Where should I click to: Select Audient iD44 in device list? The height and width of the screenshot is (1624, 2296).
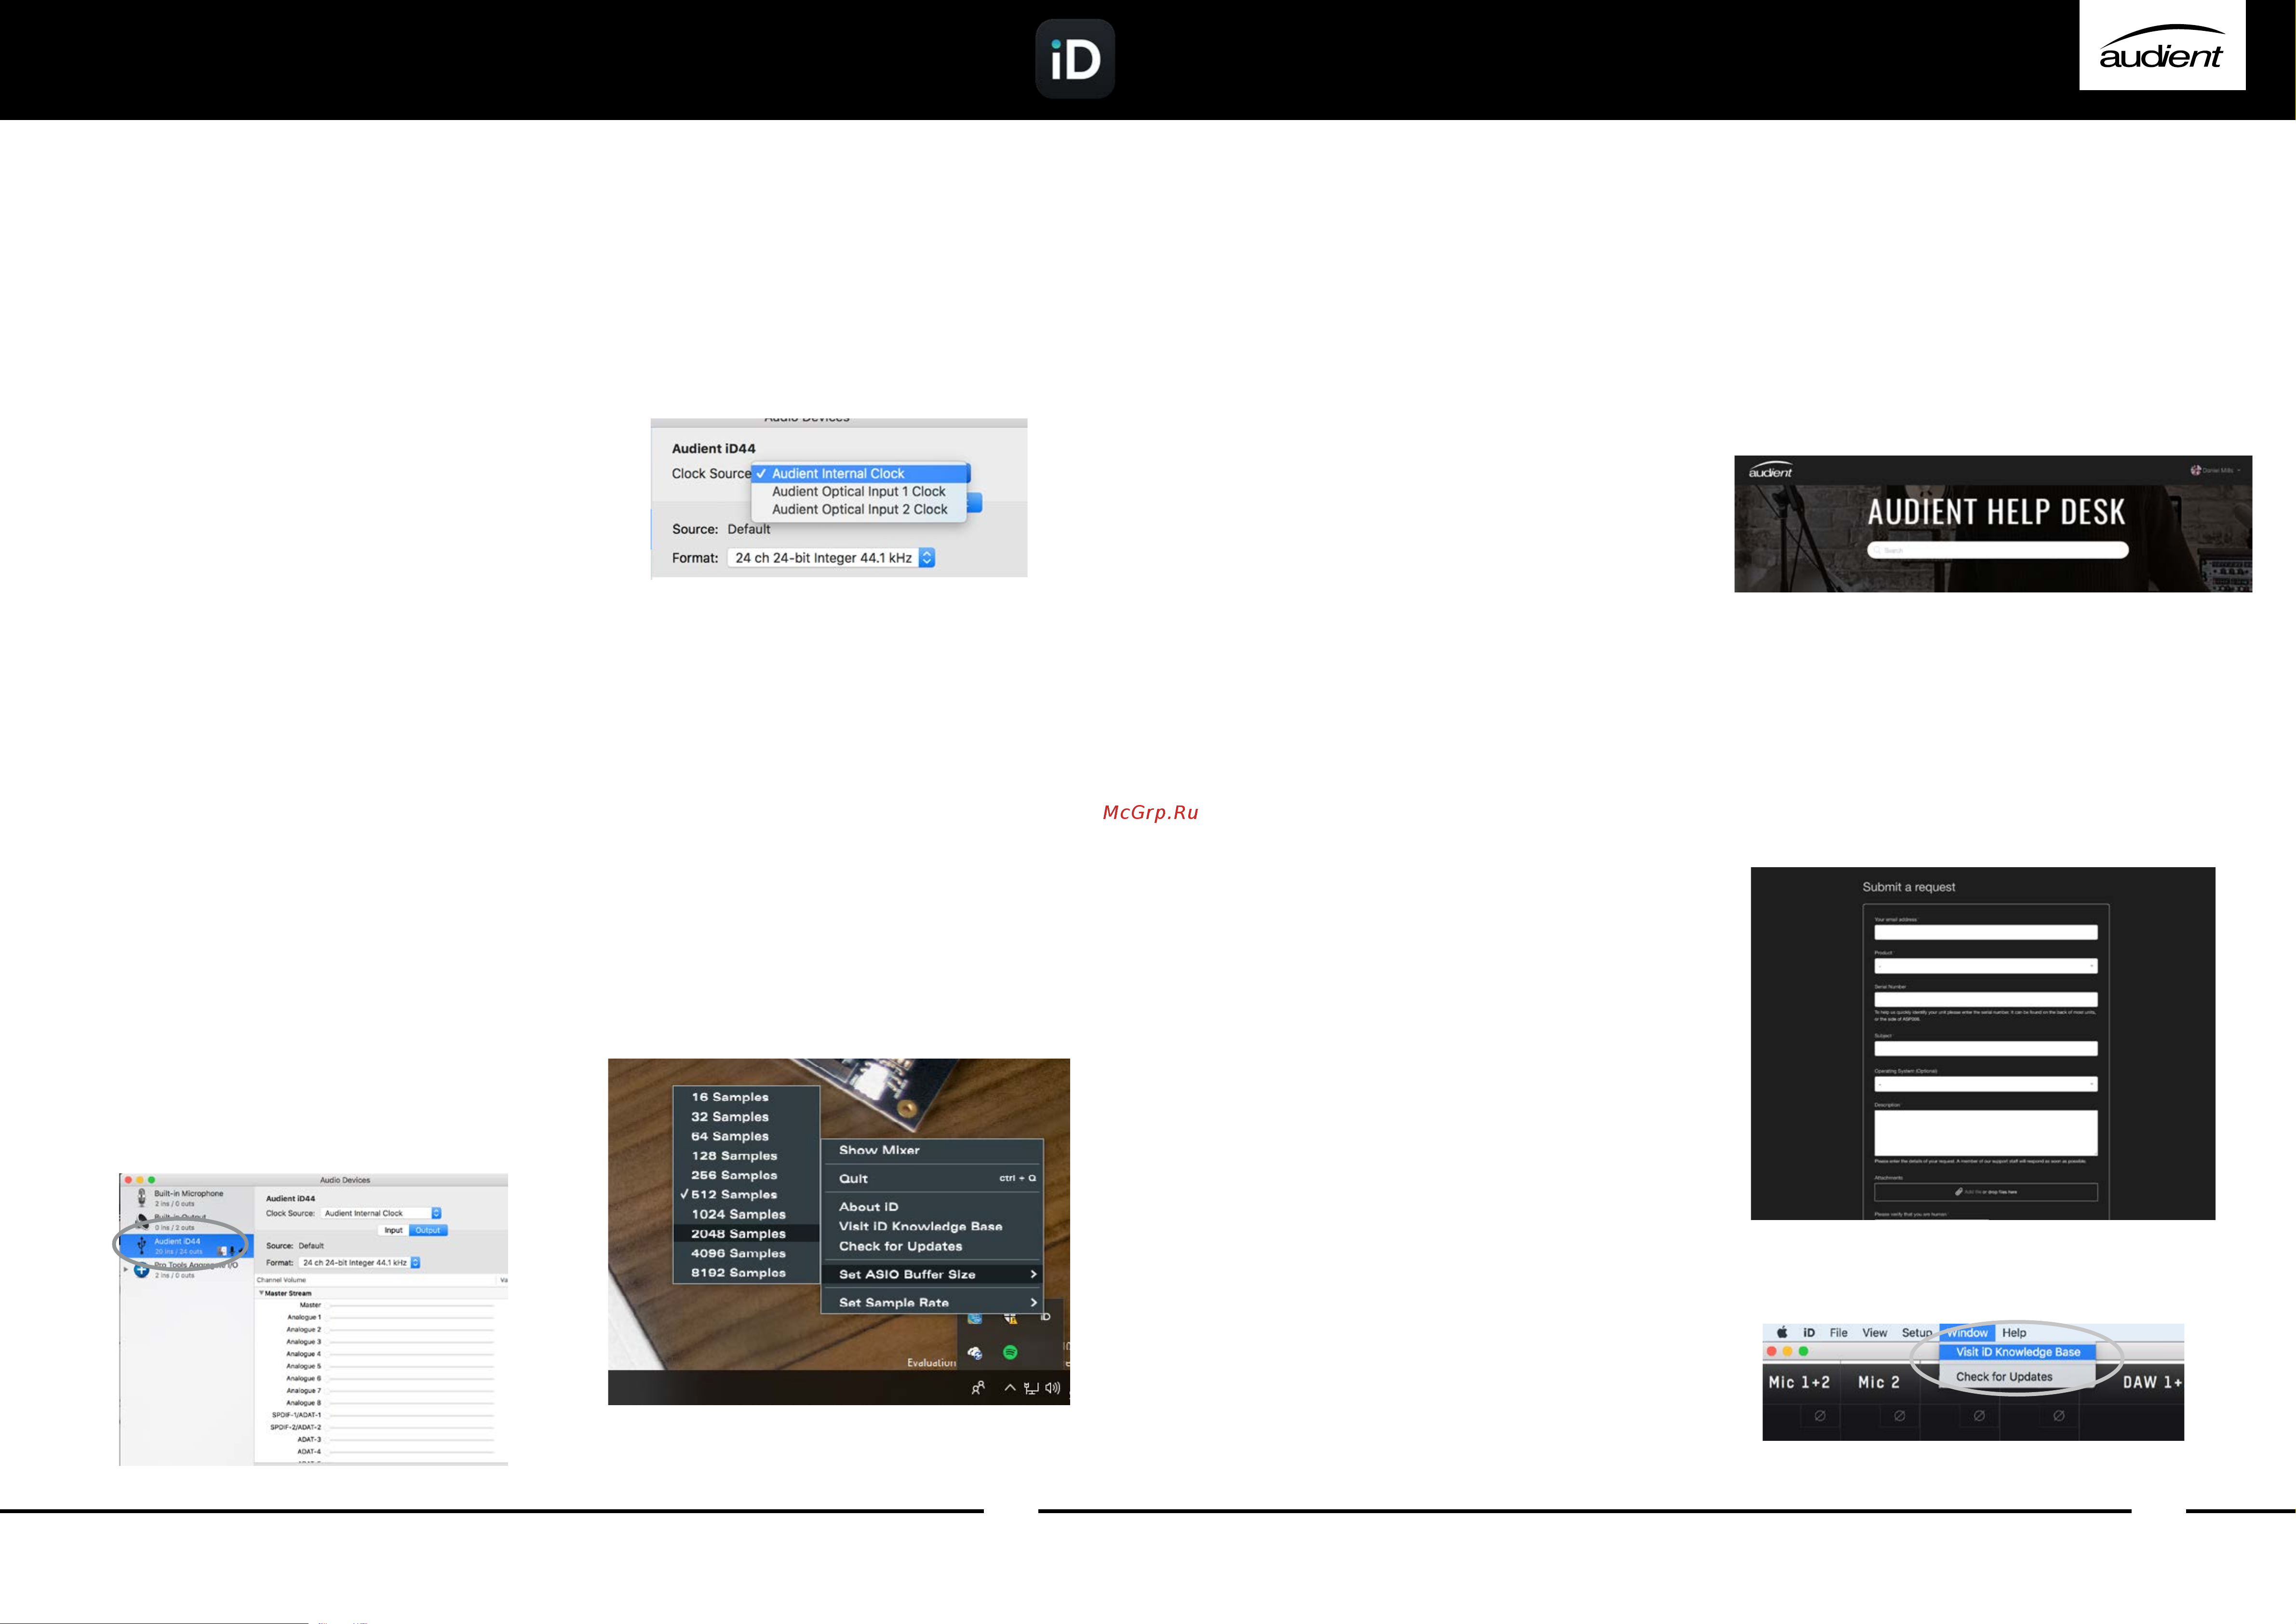(187, 1246)
